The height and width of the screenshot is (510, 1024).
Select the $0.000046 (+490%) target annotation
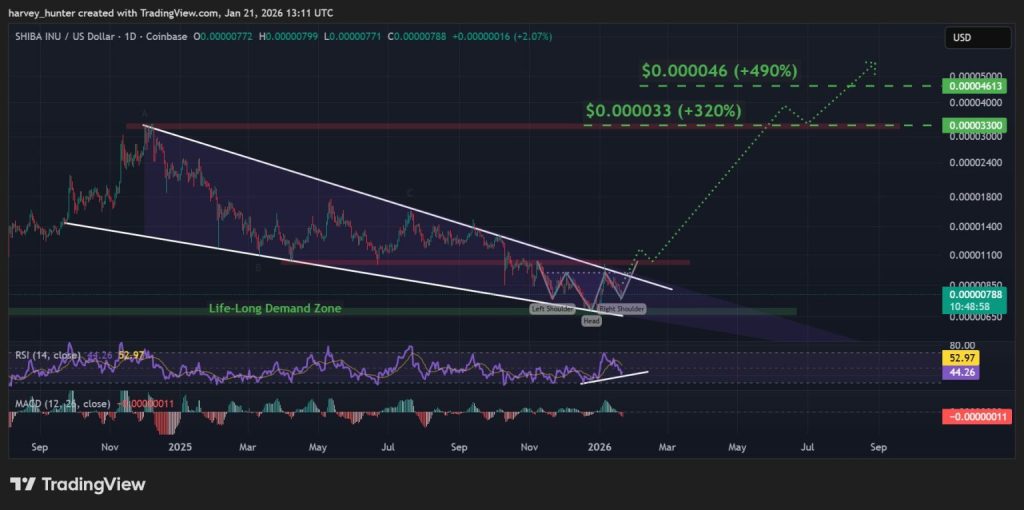point(719,72)
